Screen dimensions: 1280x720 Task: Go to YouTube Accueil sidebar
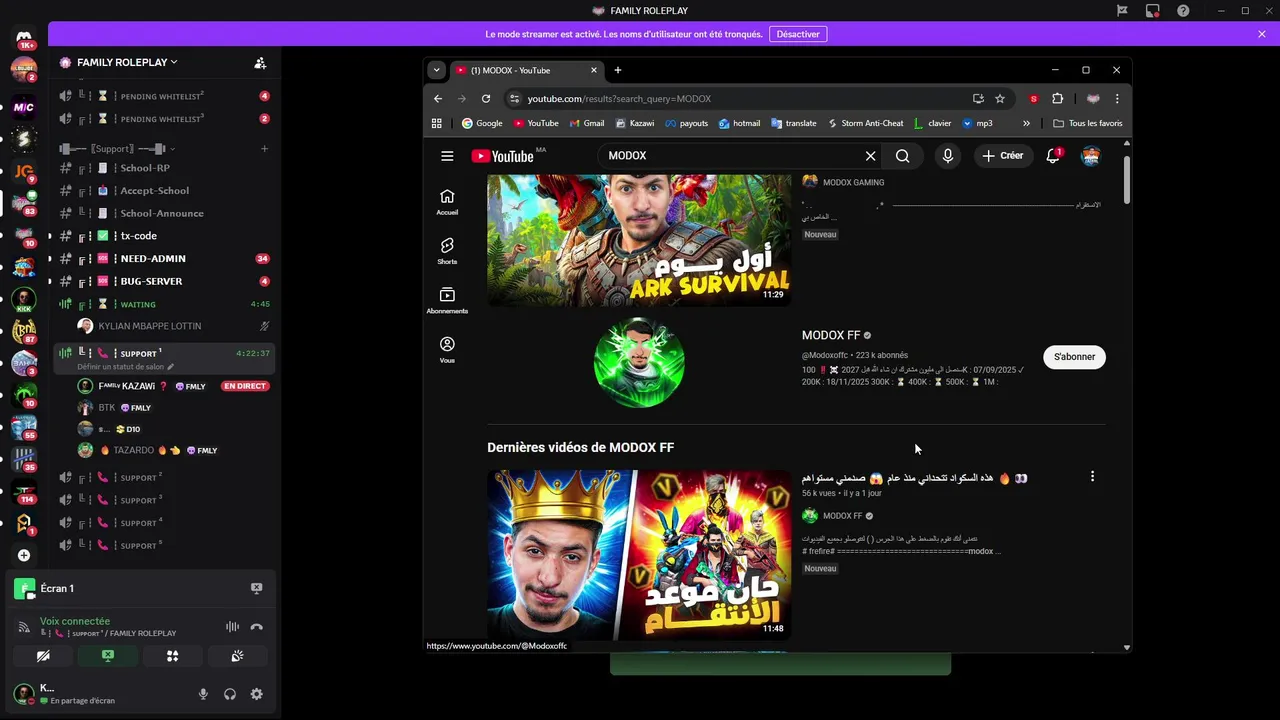pyautogui.click(x=447, y=202)
